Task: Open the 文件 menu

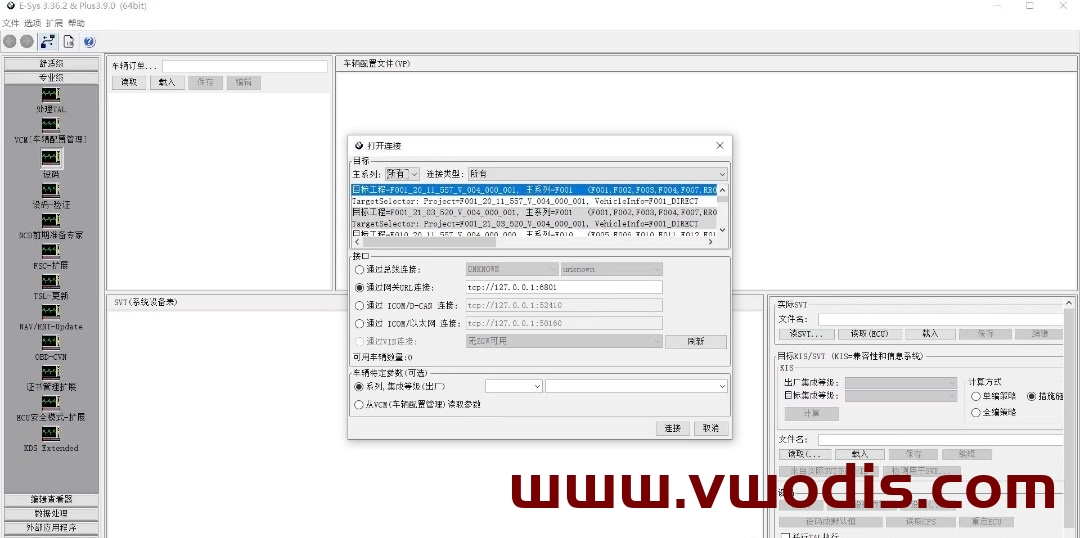Action: click(x=10, y=23)
